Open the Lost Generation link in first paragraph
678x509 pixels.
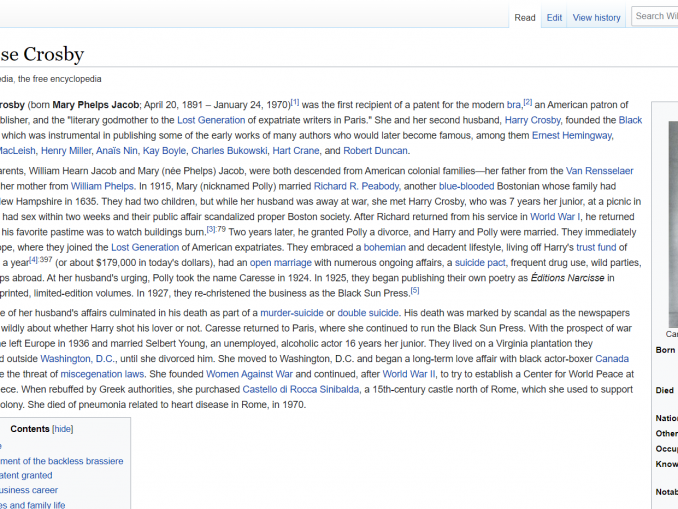tap(211, 120)
